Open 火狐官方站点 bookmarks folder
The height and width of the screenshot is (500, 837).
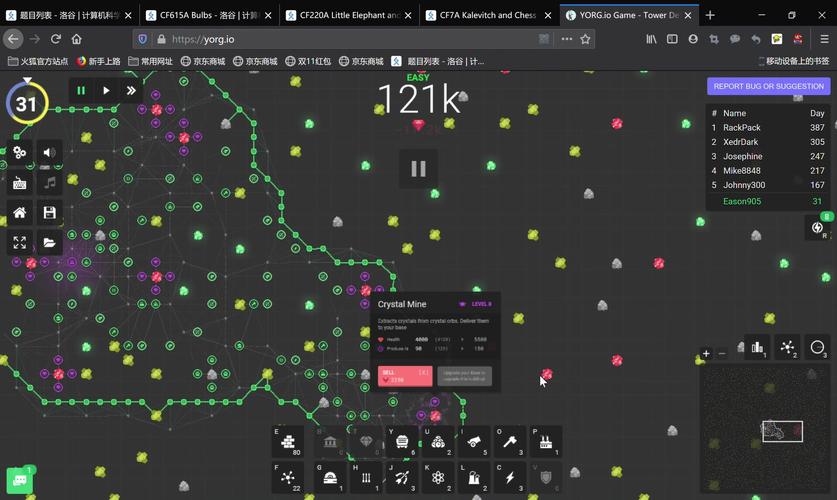click(38, 61)
